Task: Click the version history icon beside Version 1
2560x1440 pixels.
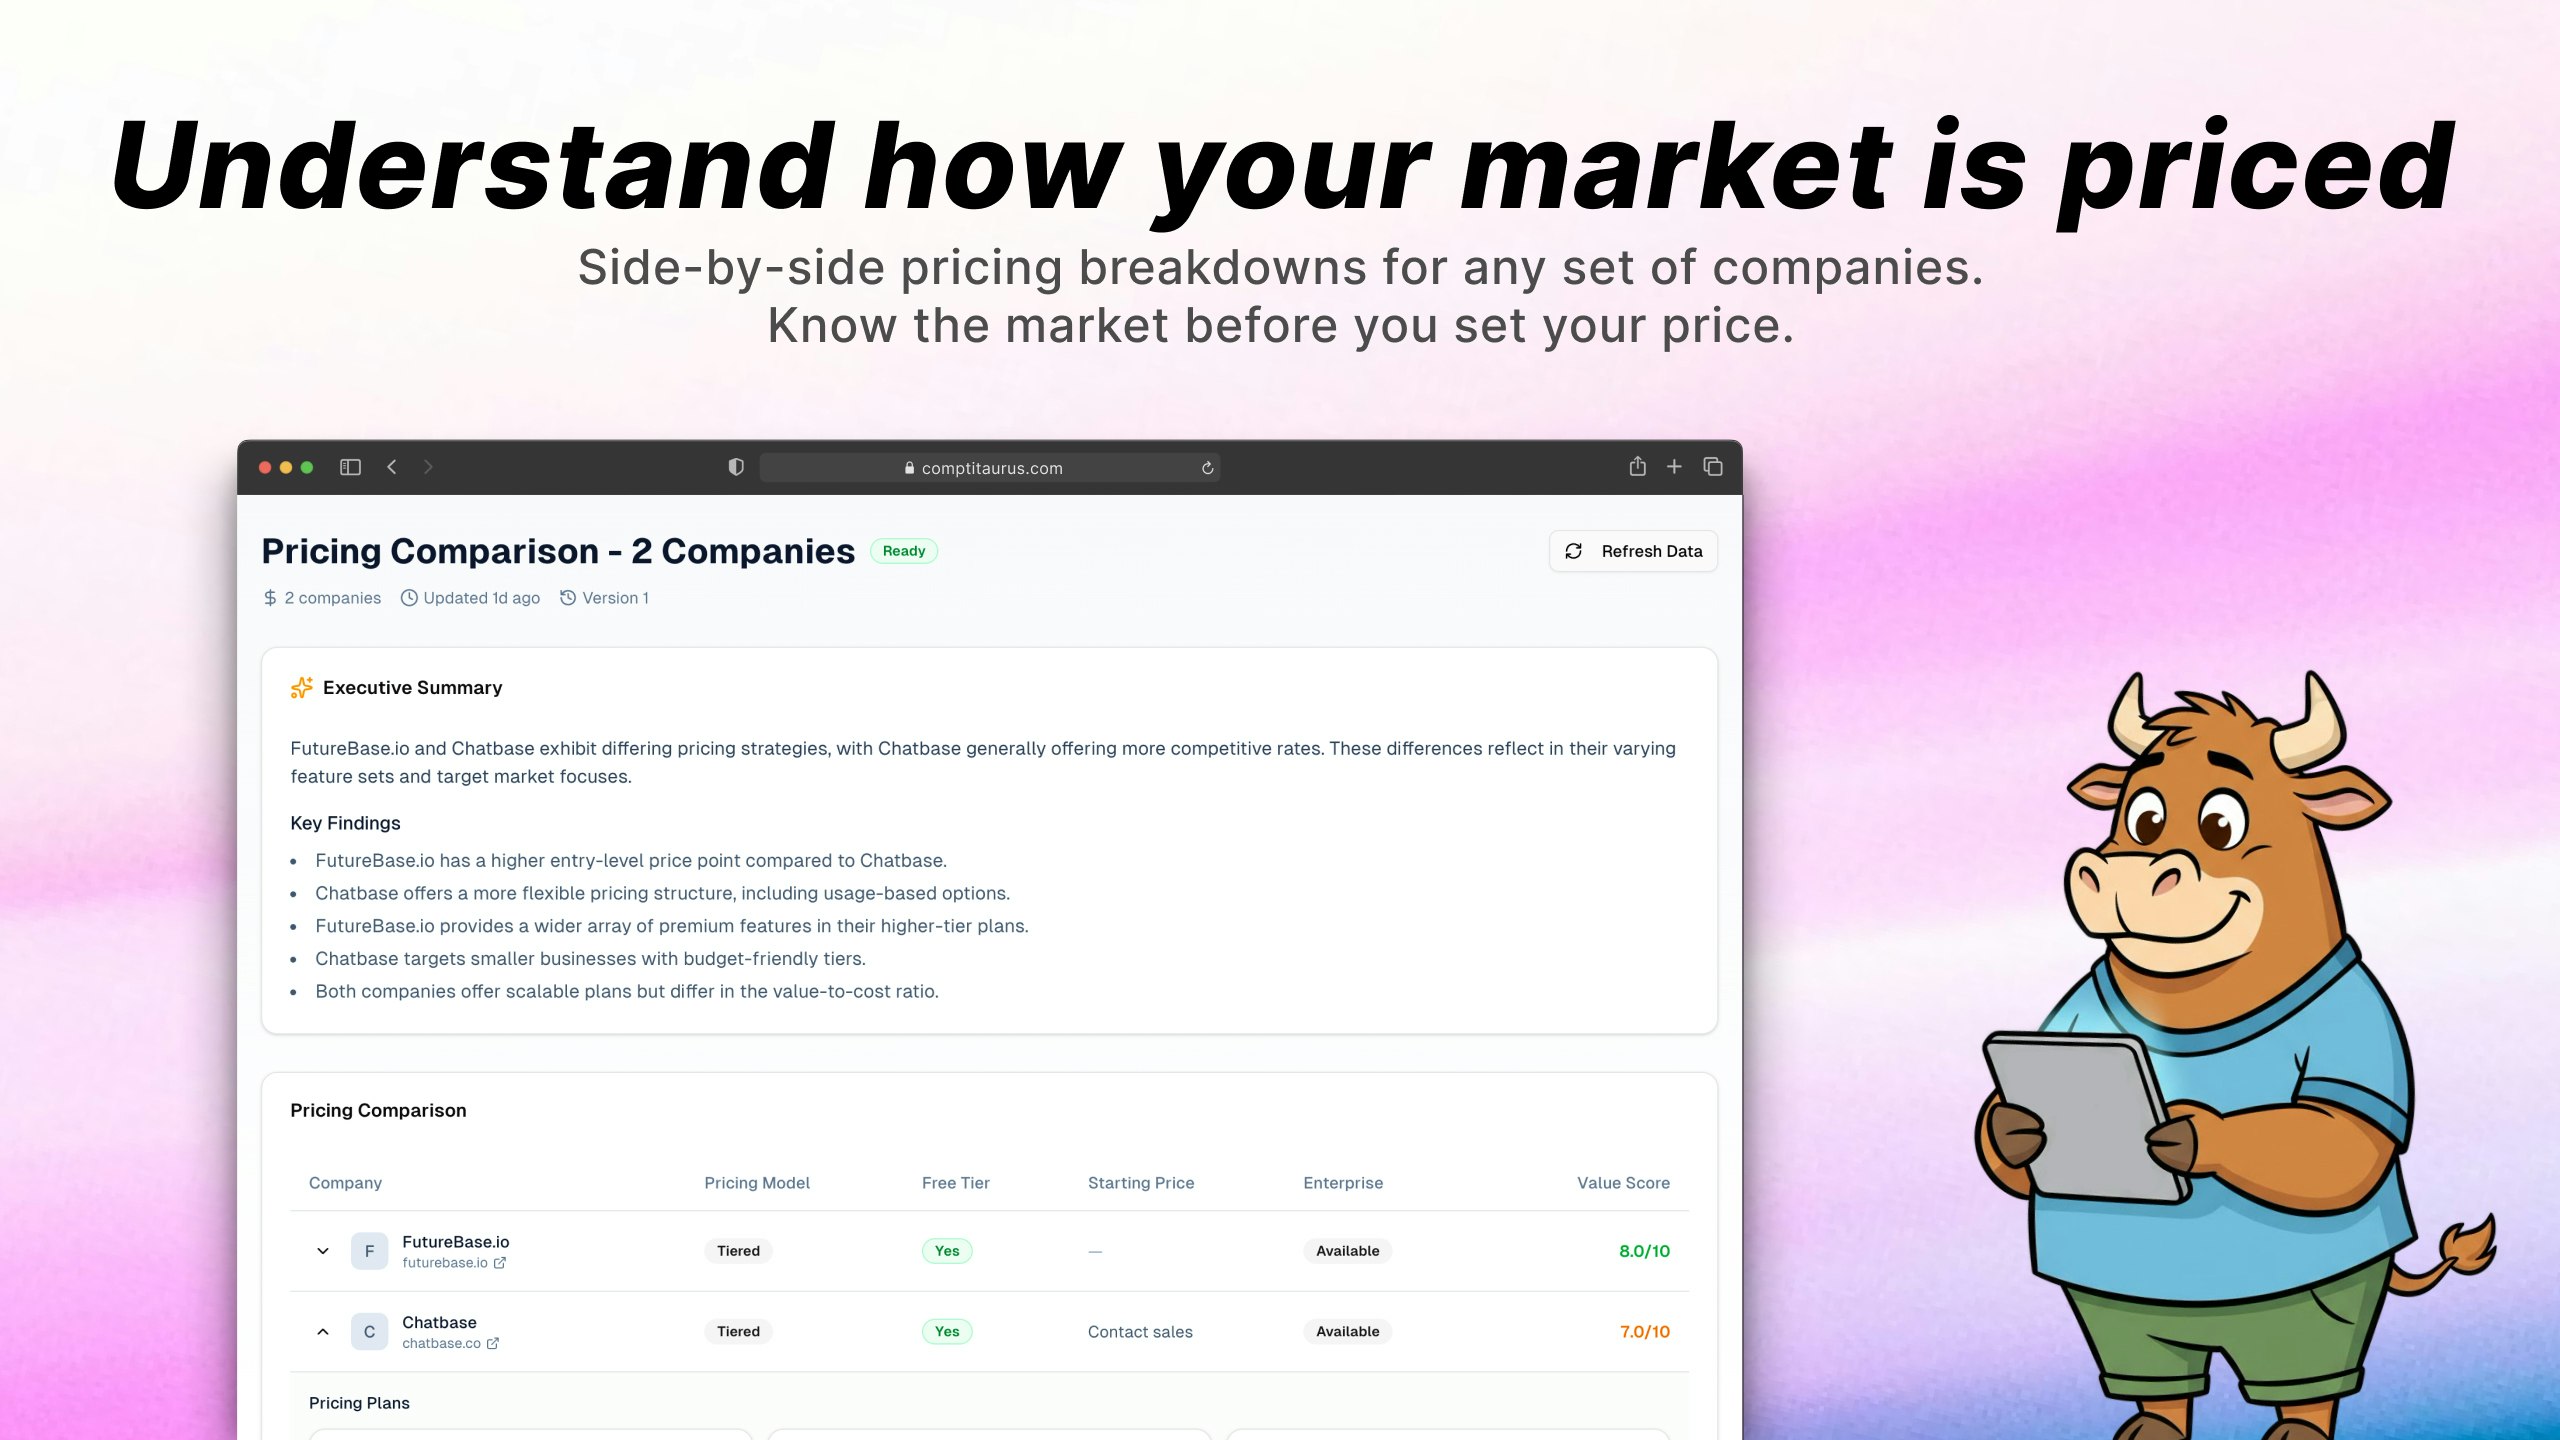Action: [567, 597]
